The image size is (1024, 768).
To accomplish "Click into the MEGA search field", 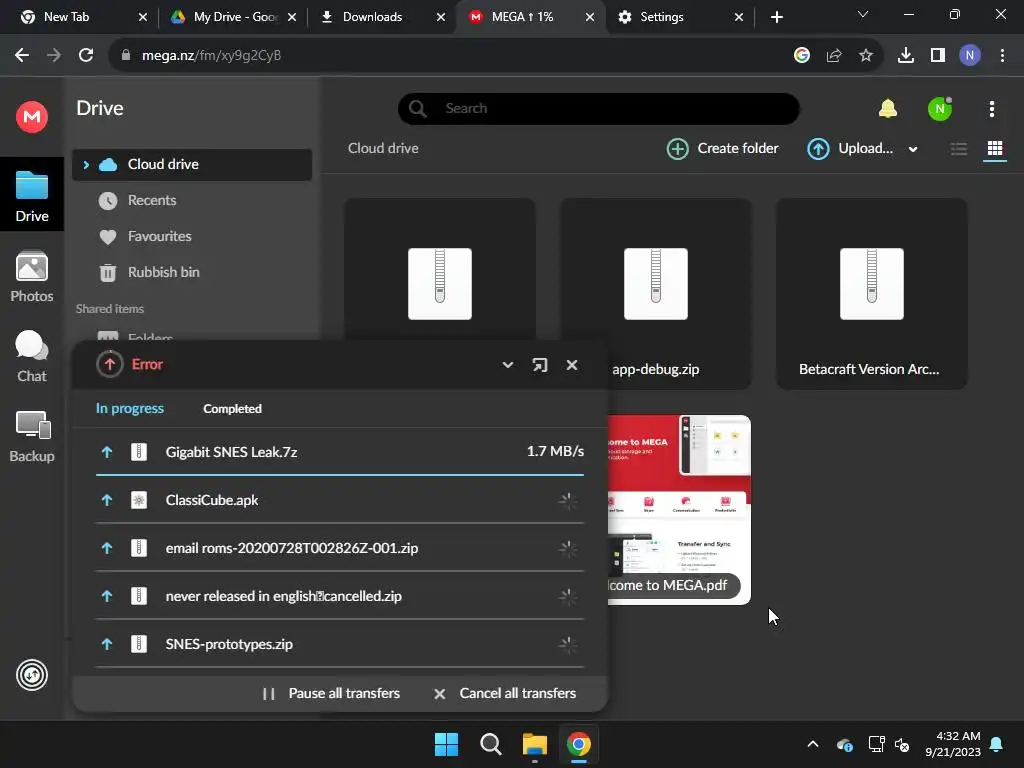I will (599, 108).
